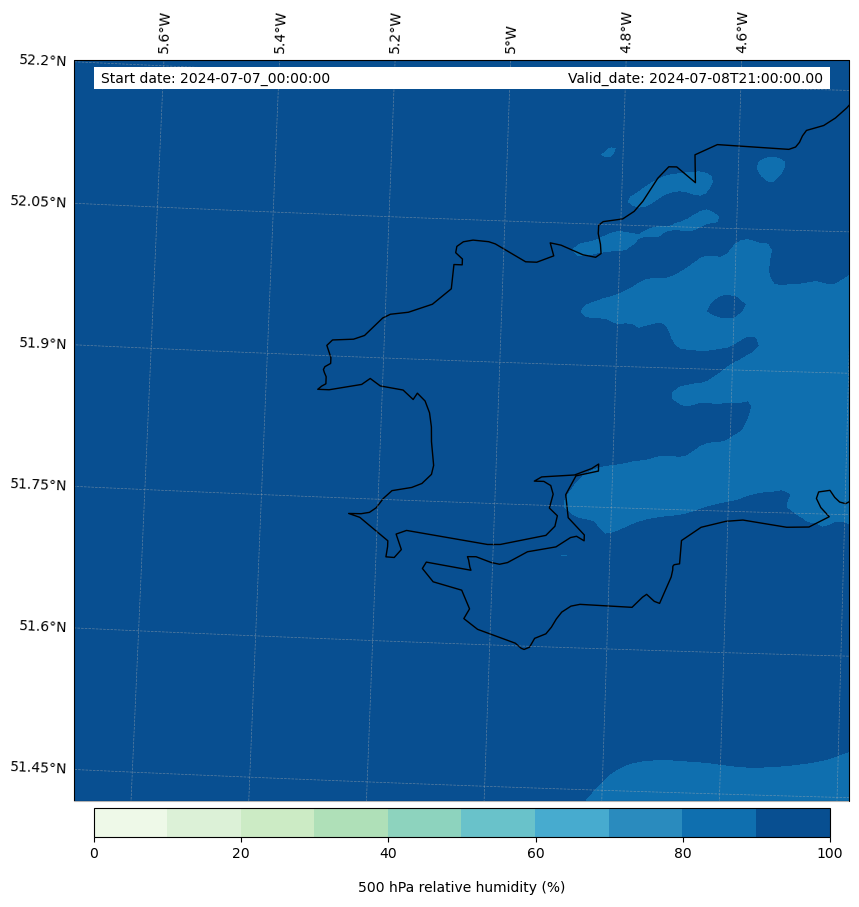Click the 80–90% colorbar swatch
The width and height of the screenshot is (859, 907).
(719, 823)
